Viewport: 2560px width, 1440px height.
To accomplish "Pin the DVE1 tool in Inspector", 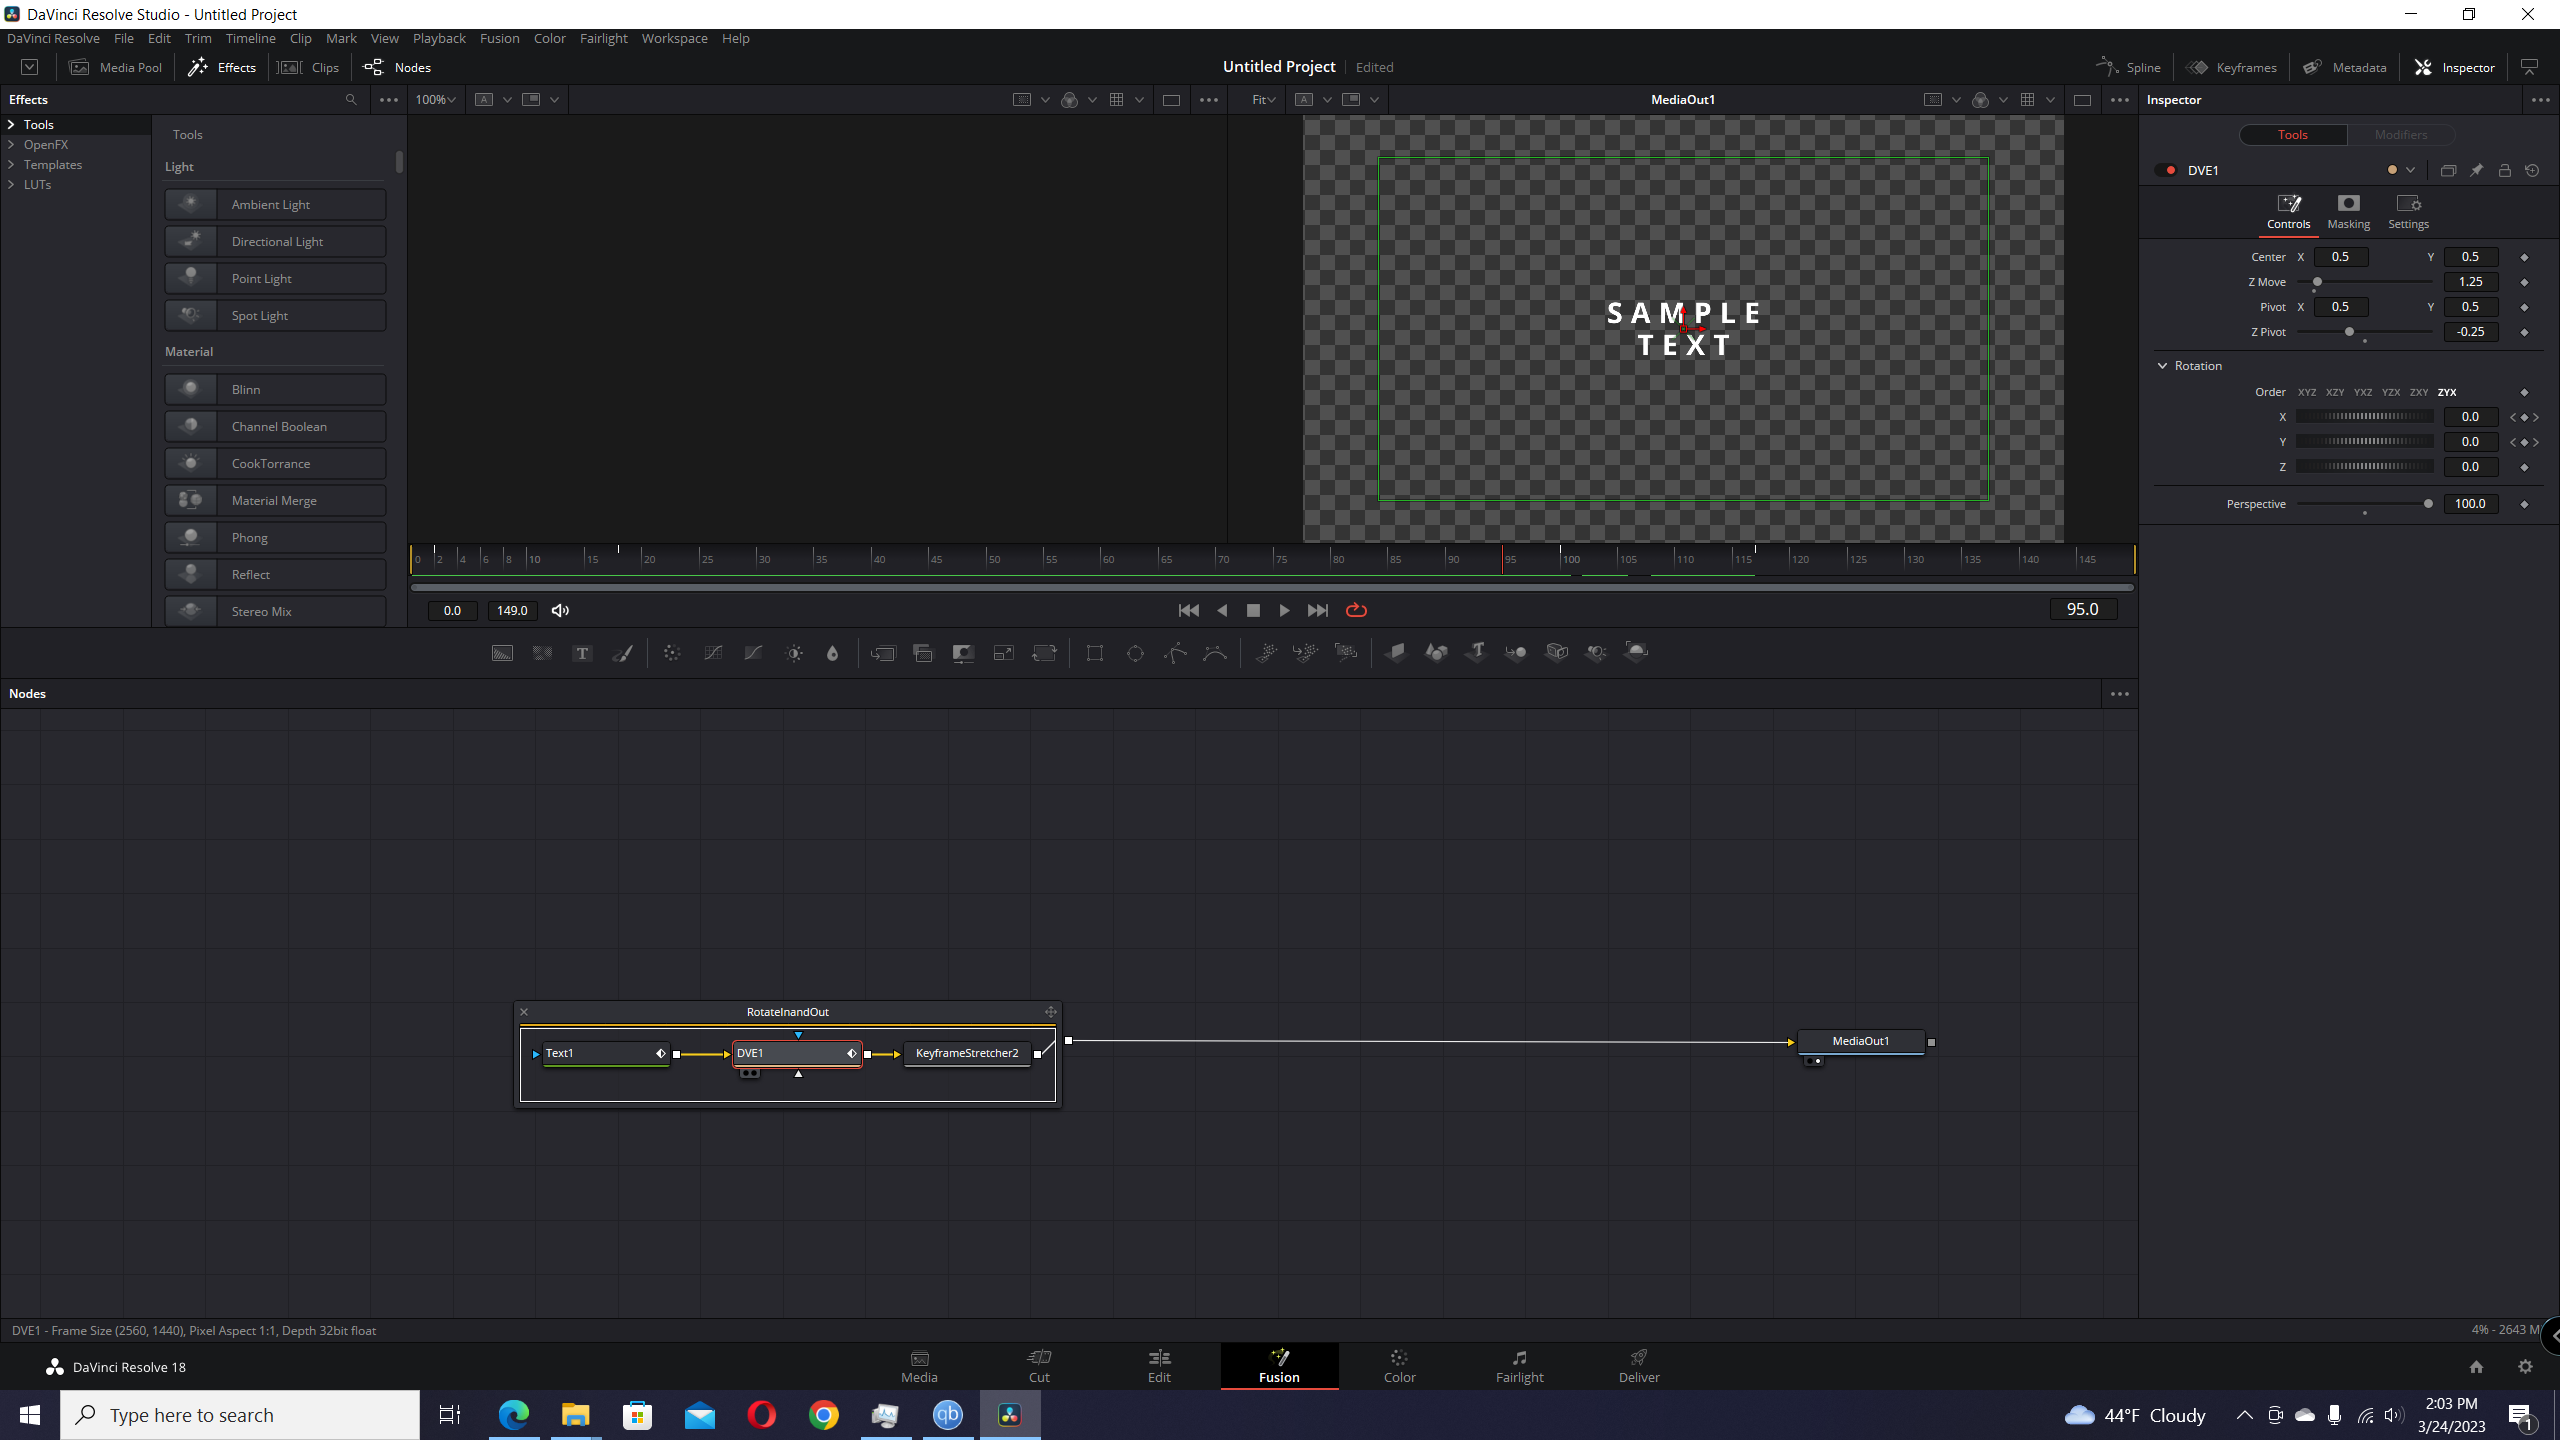I will 2476,171.
